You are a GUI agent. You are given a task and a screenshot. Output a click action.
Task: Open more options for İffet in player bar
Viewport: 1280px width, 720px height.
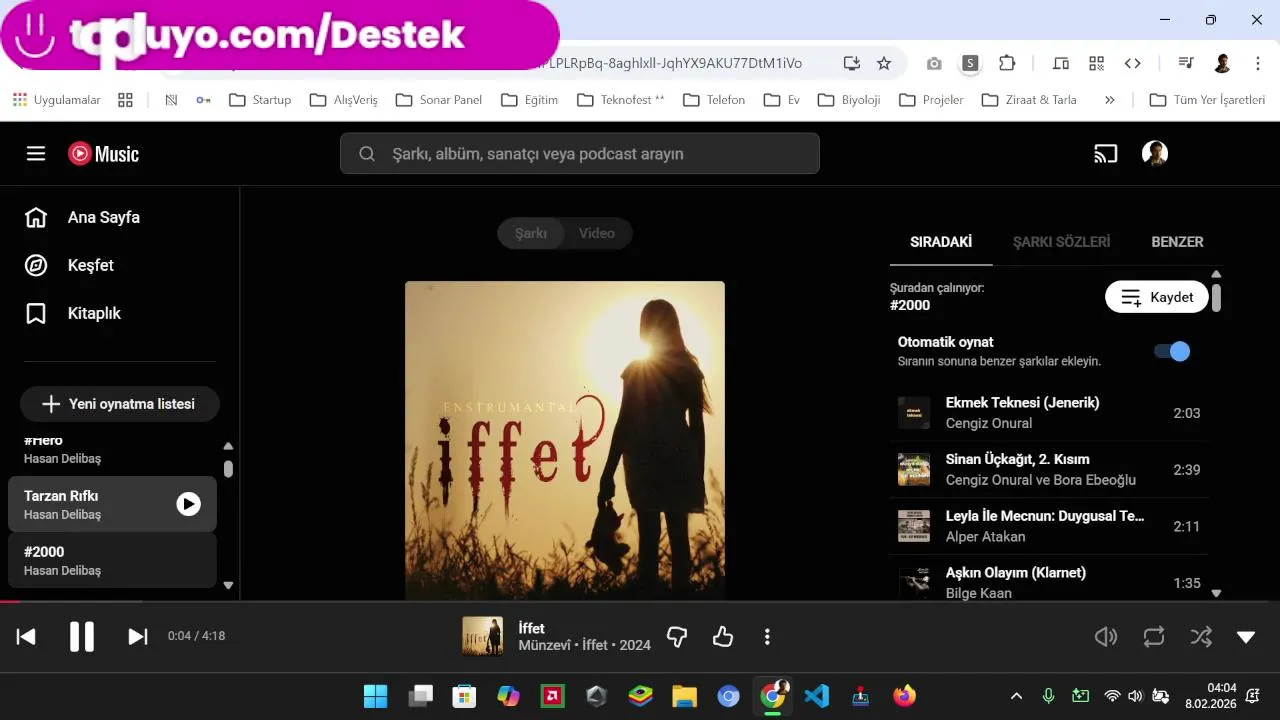(767, 637)
